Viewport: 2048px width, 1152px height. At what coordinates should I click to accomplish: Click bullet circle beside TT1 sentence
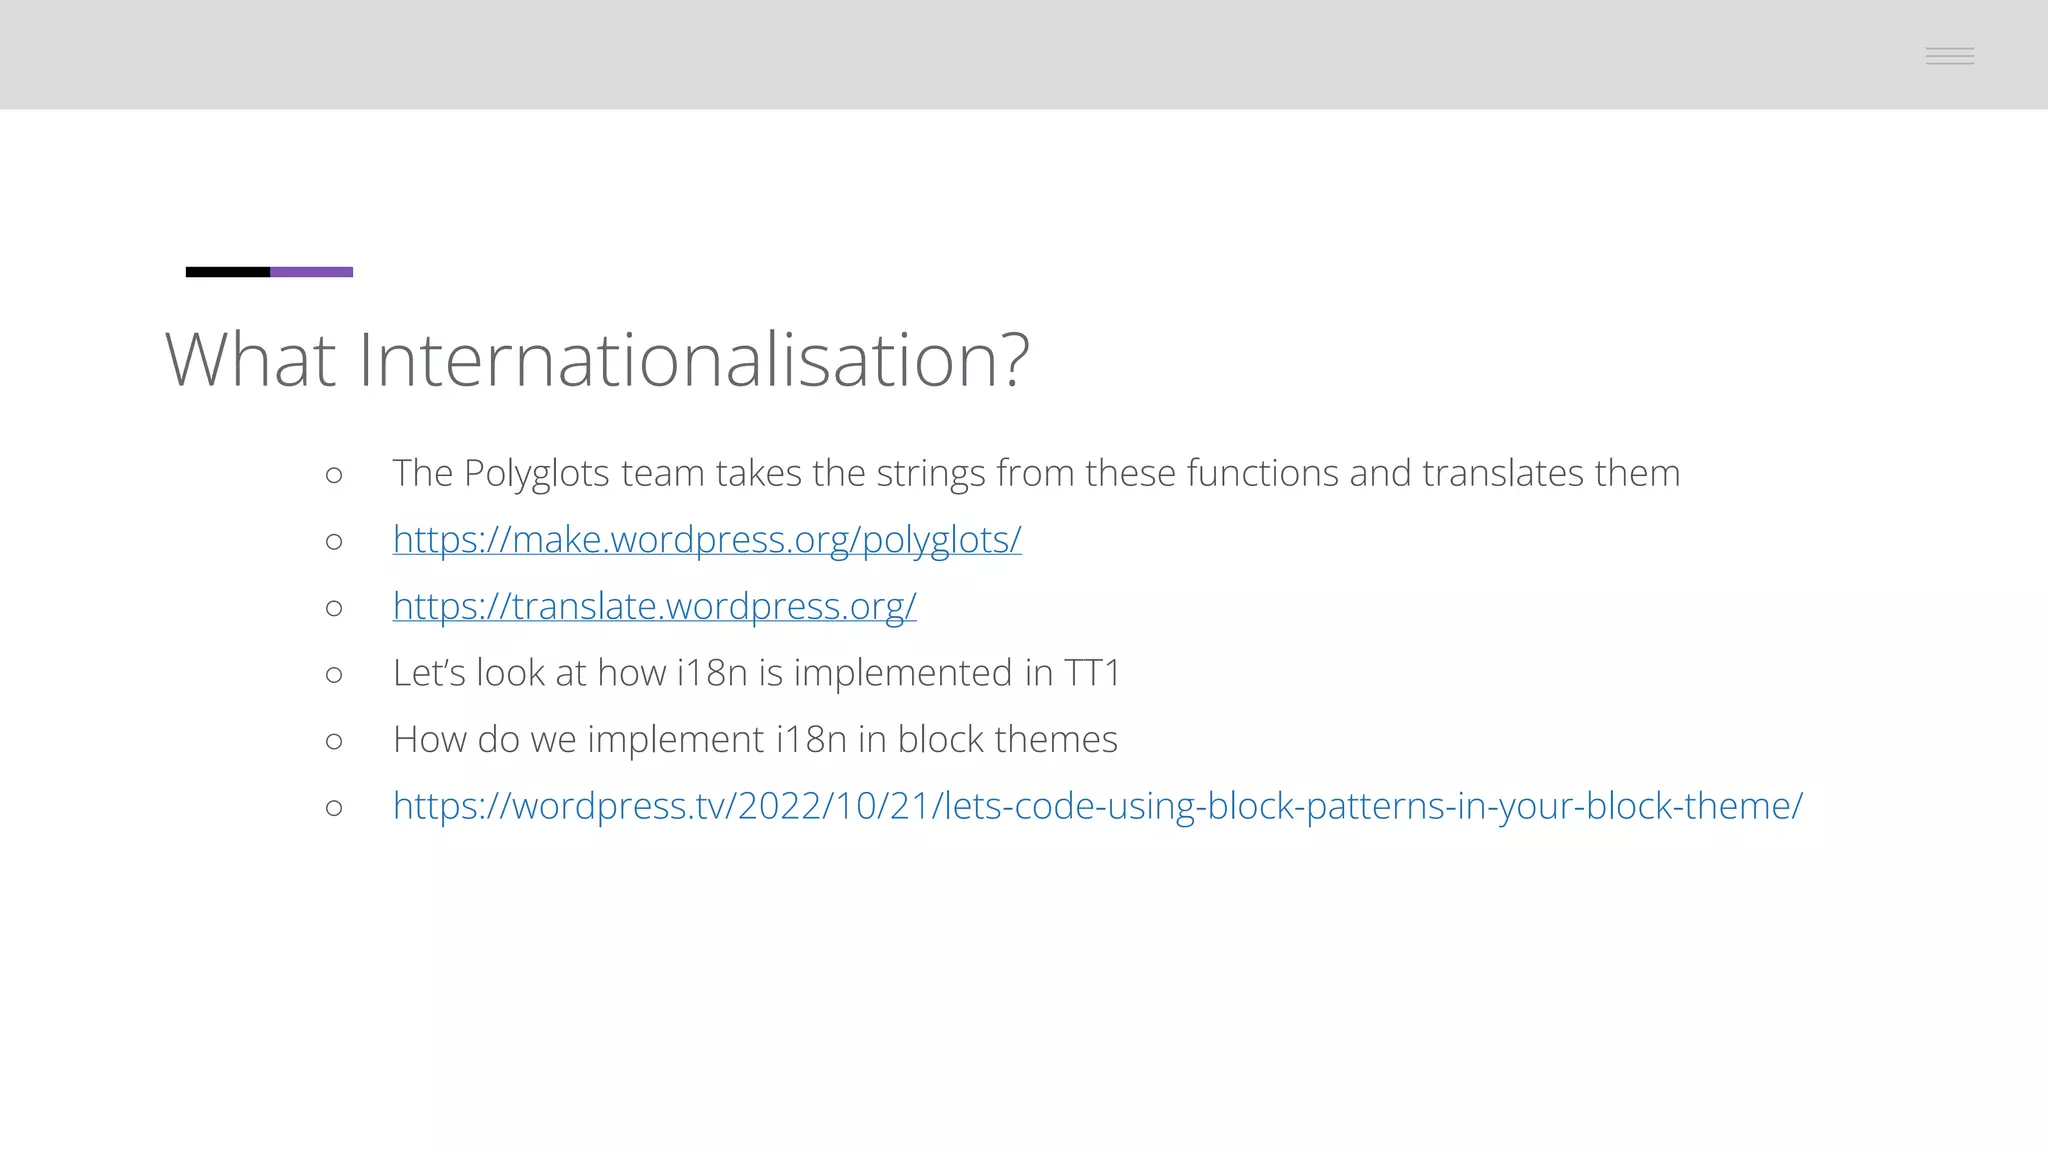[x=334, y=675]
